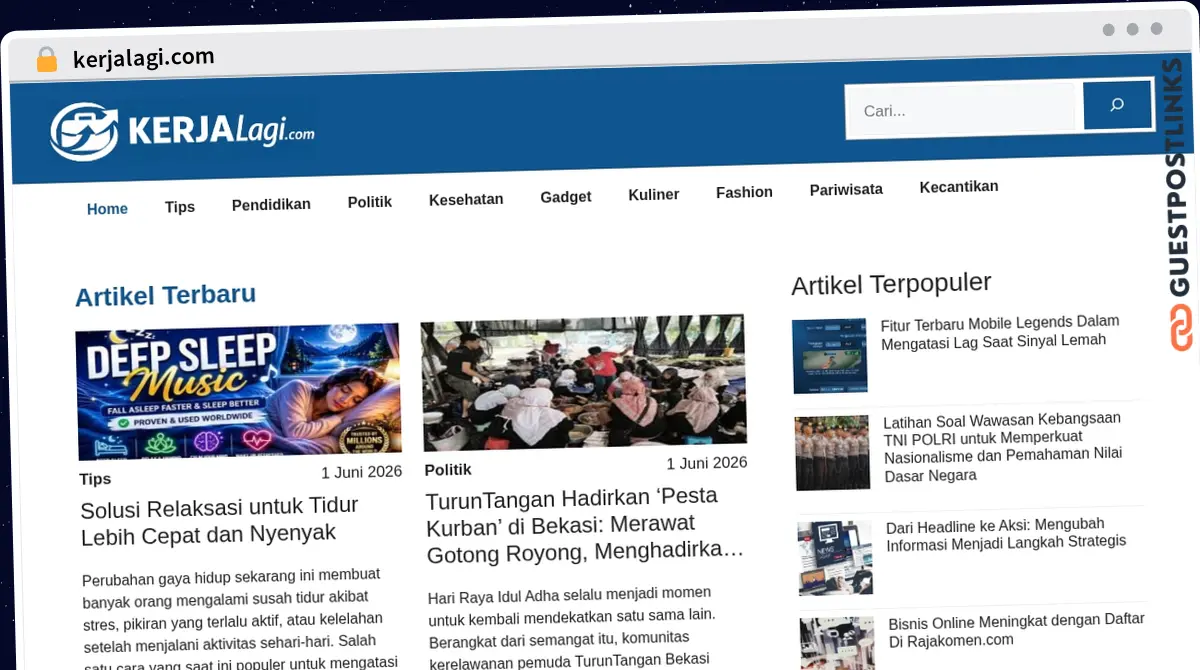Image resolution: width=1200 pixels, height=670 pixels.
Task: Open the Tips menu item
Action: tap(180, 207)
